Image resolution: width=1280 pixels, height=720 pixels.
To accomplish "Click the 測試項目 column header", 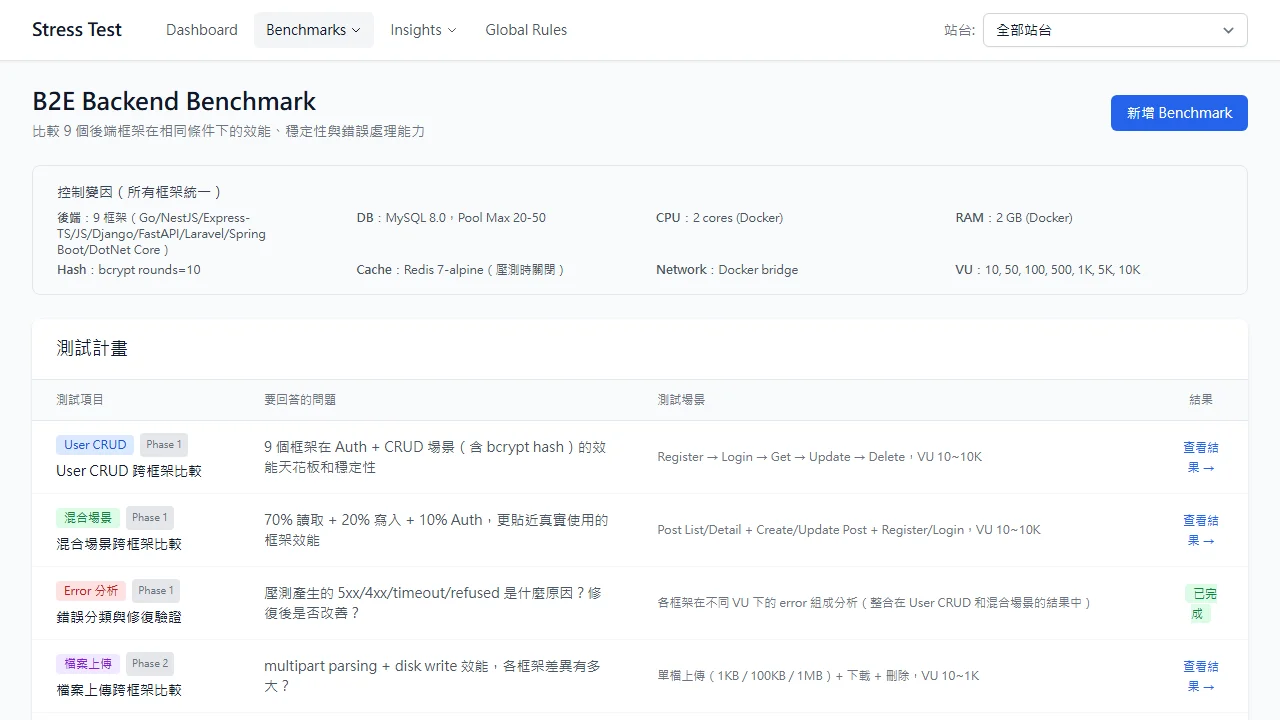I will (80, 399).
